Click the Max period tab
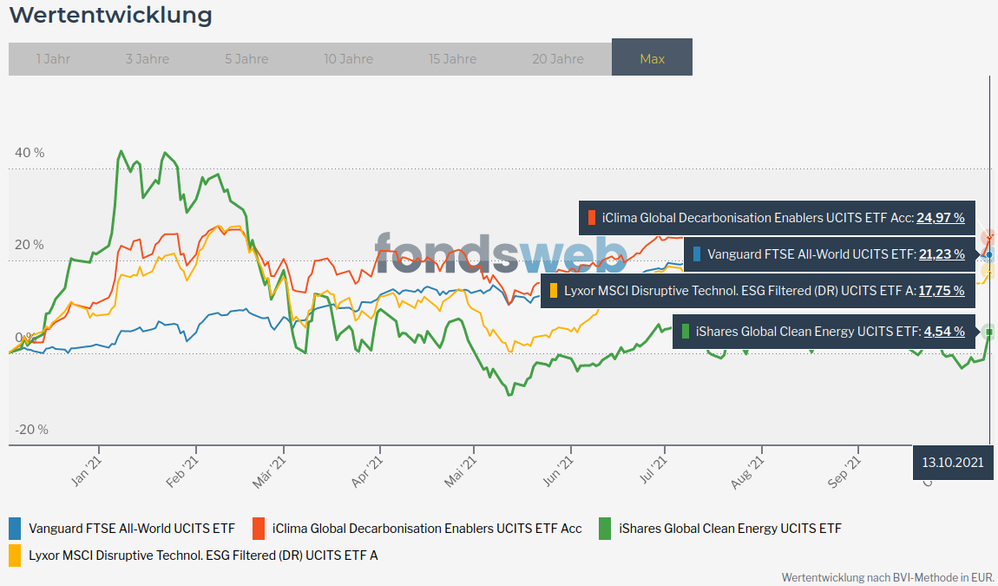Screen dimensions: 998x586 [652, 59]
